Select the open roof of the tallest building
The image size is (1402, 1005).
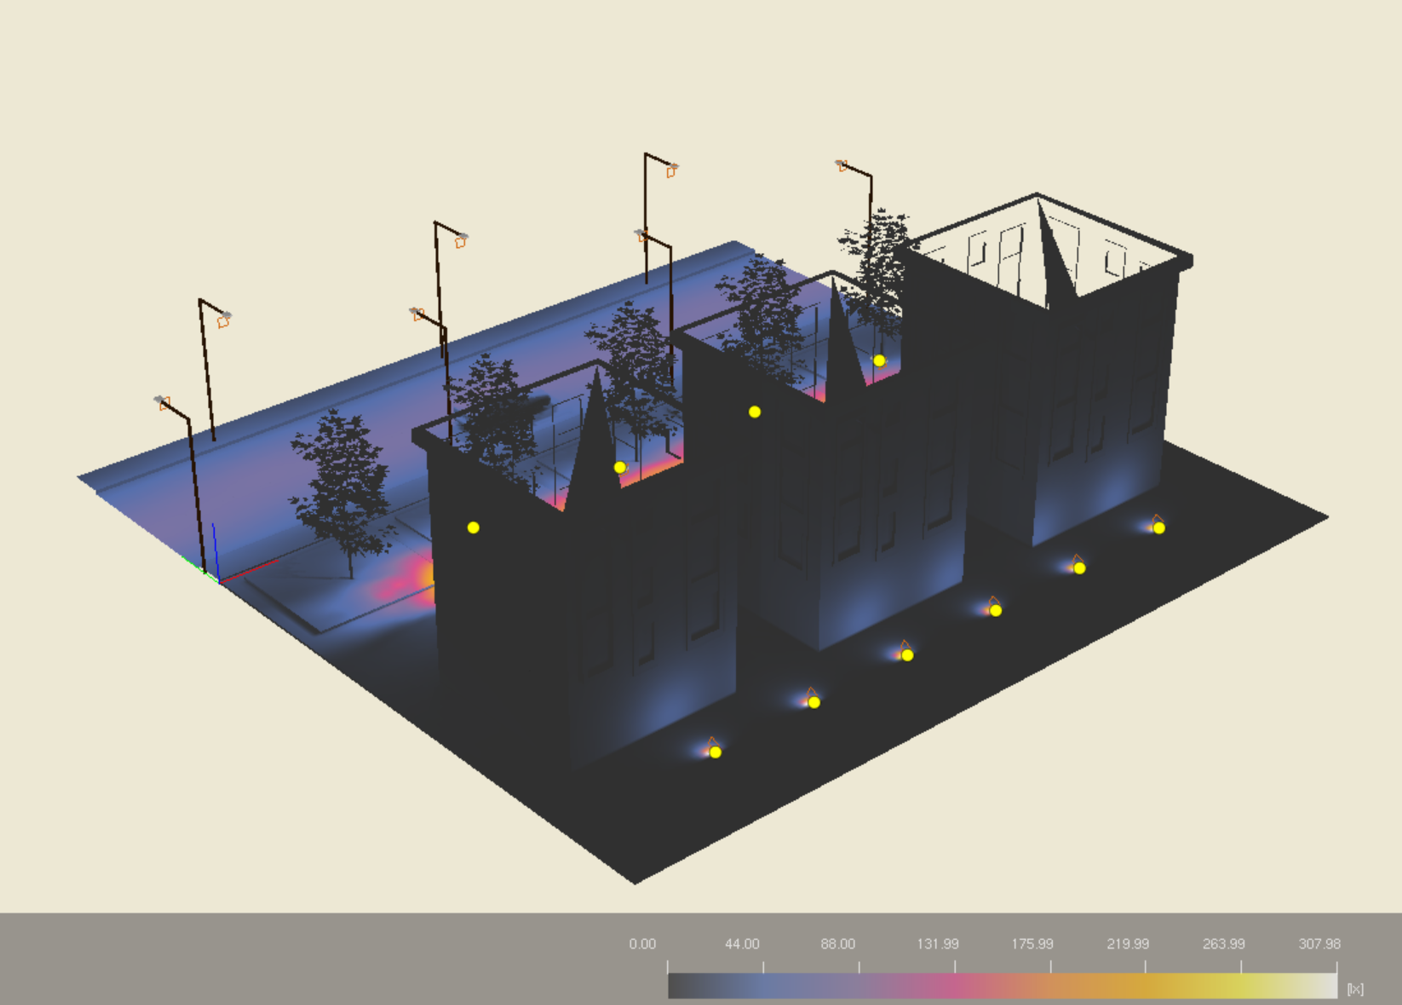[x=1050, y=250]
